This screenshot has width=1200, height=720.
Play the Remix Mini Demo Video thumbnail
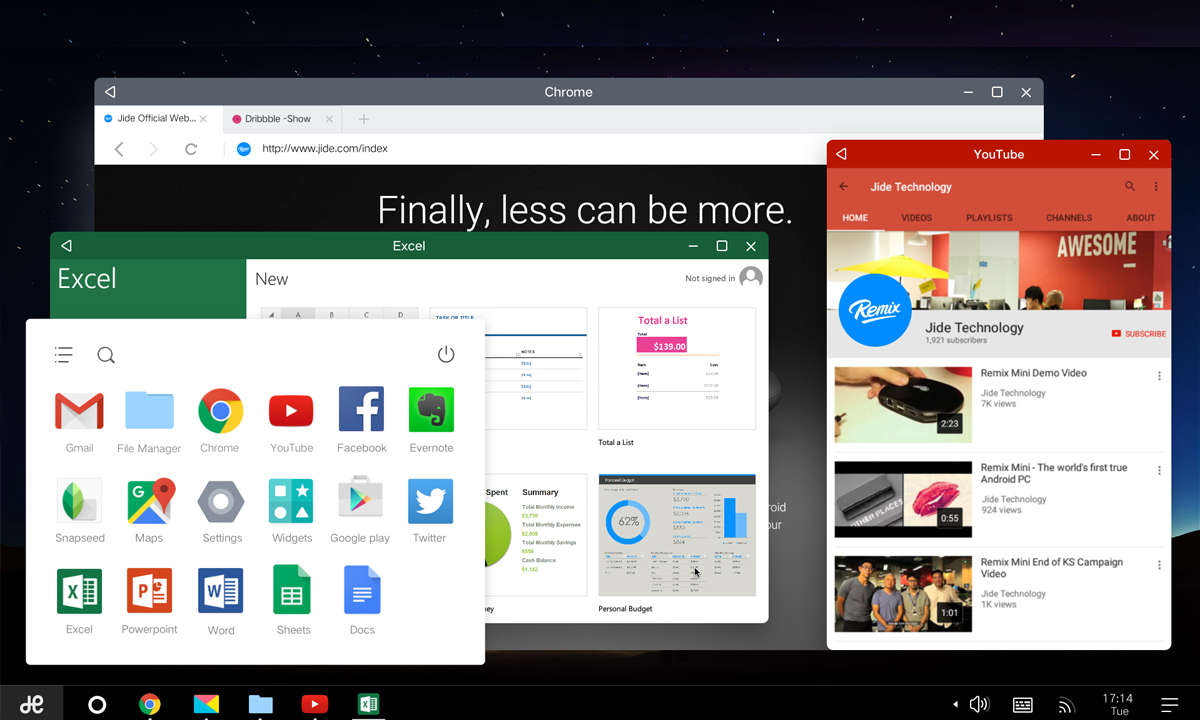tap(903, 404)
